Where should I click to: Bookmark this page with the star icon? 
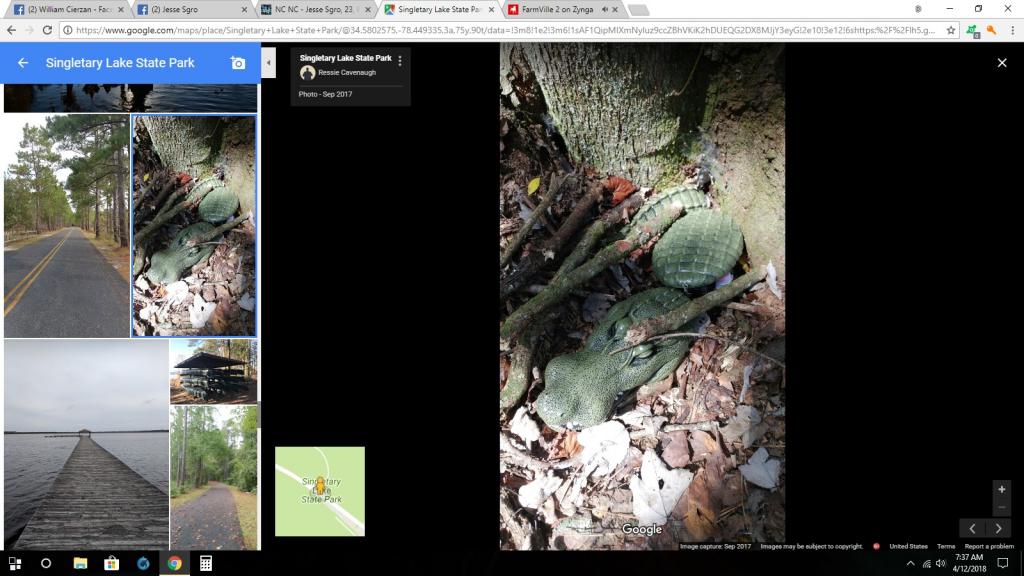(951, 30)
